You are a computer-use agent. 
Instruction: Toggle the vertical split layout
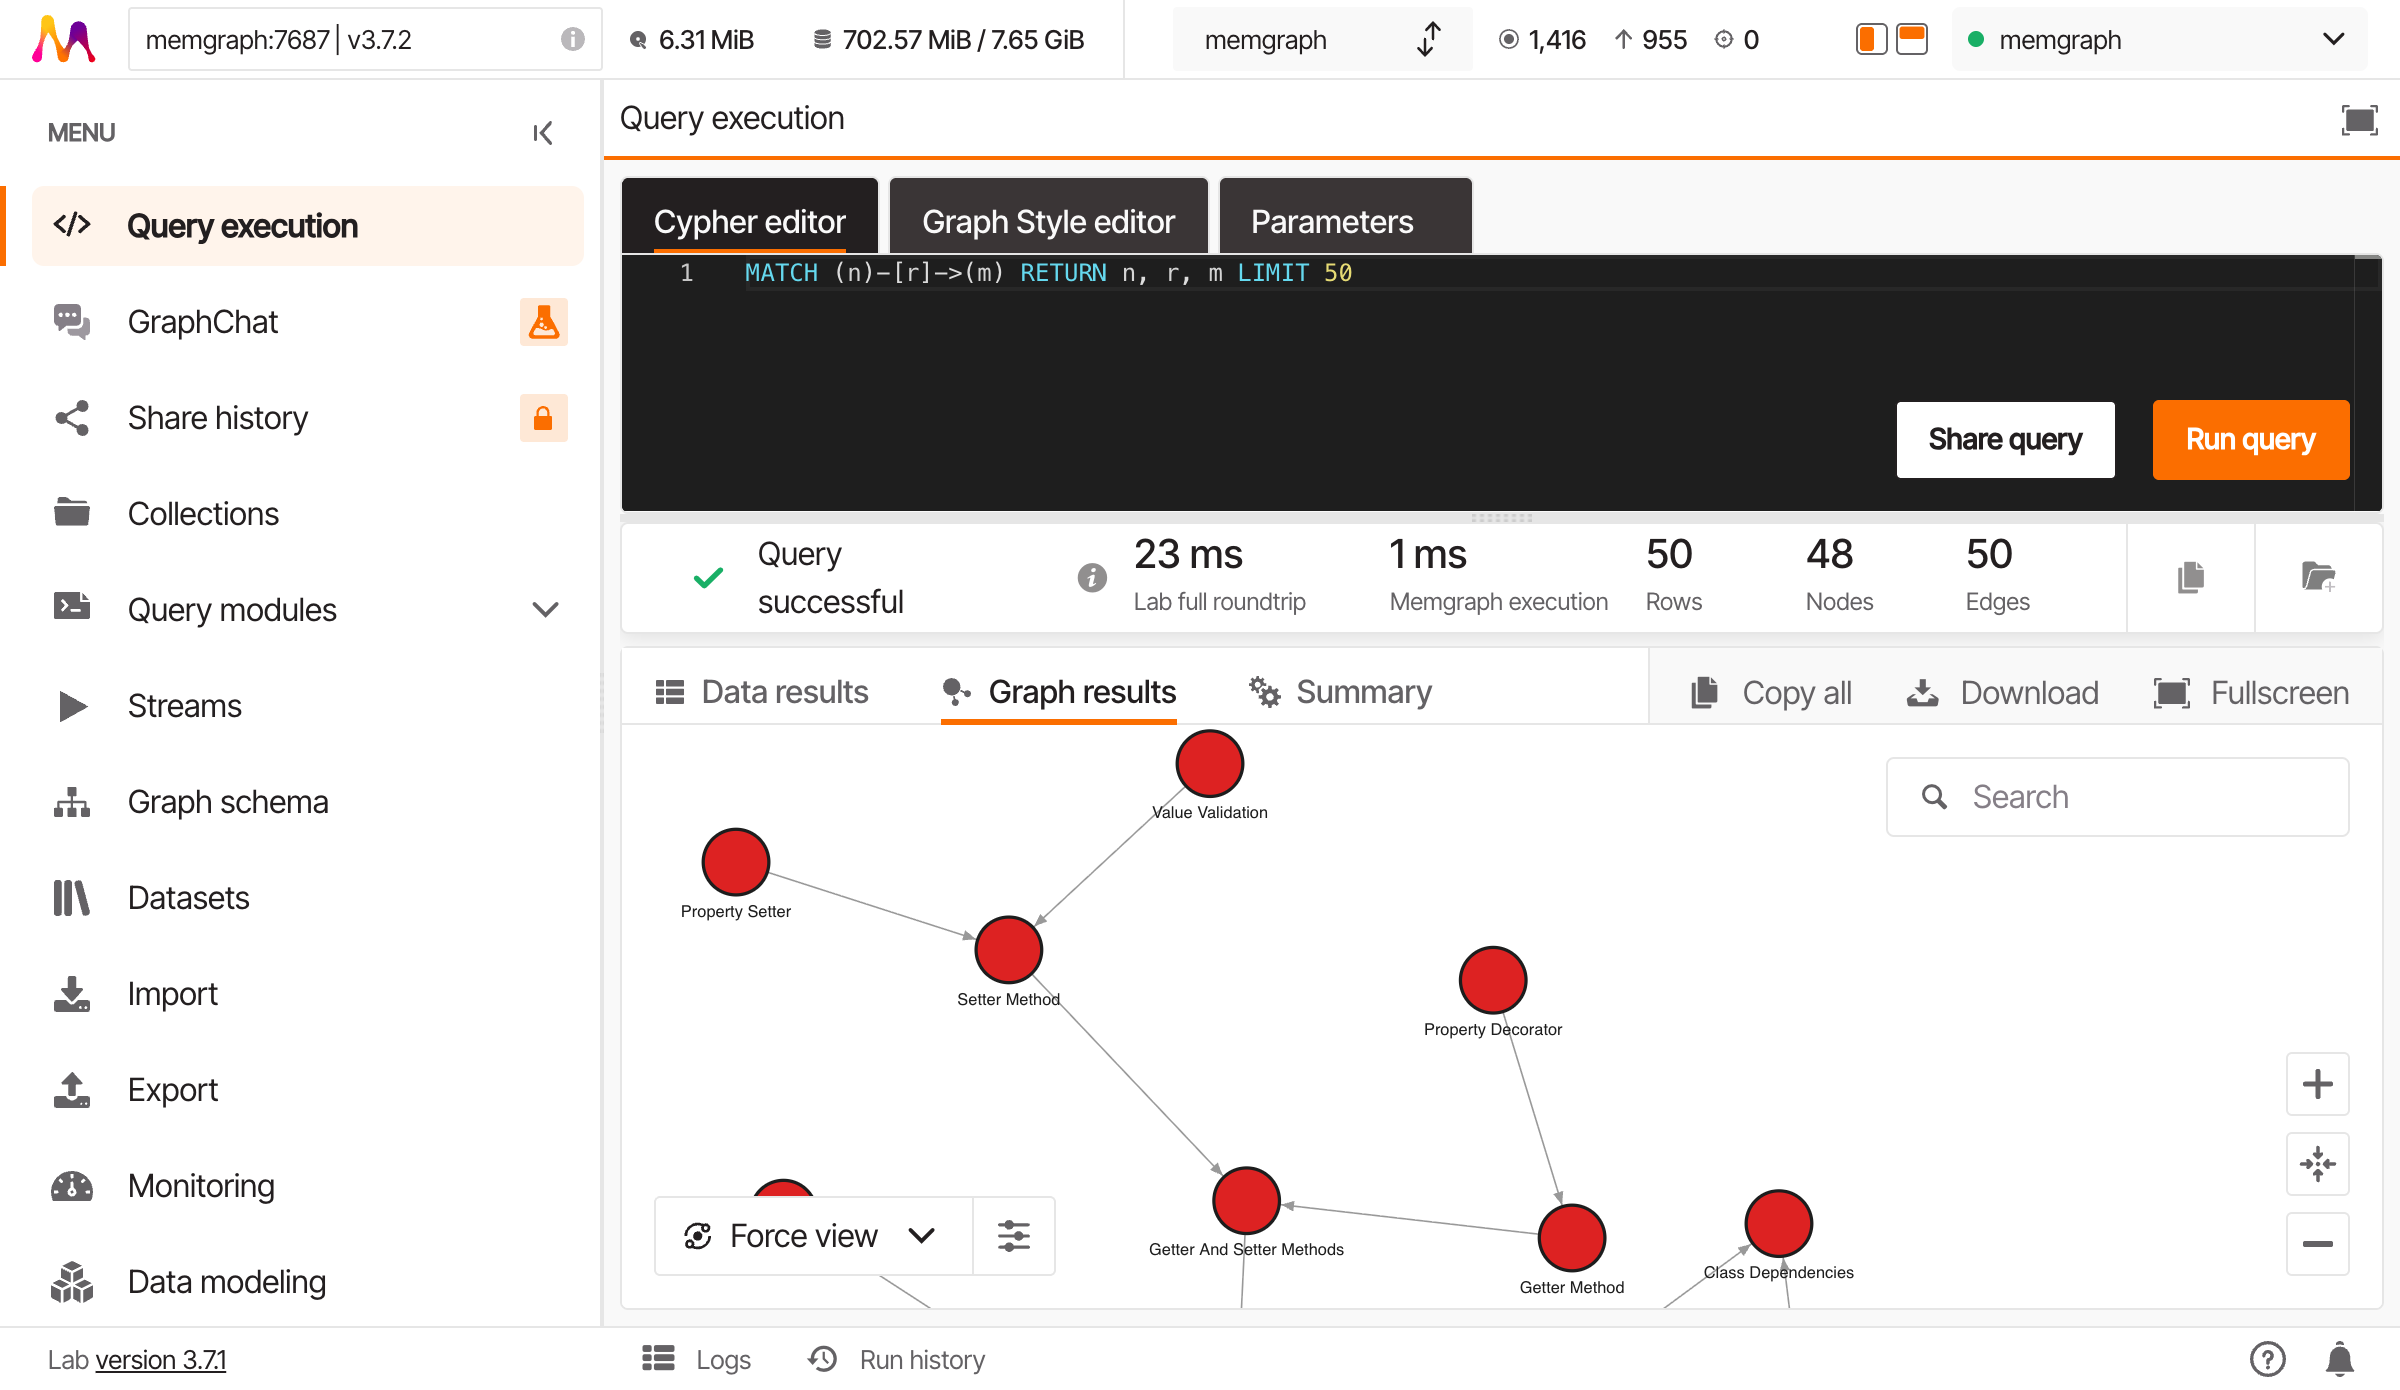pyautogui.click(x=1870, y=39)
